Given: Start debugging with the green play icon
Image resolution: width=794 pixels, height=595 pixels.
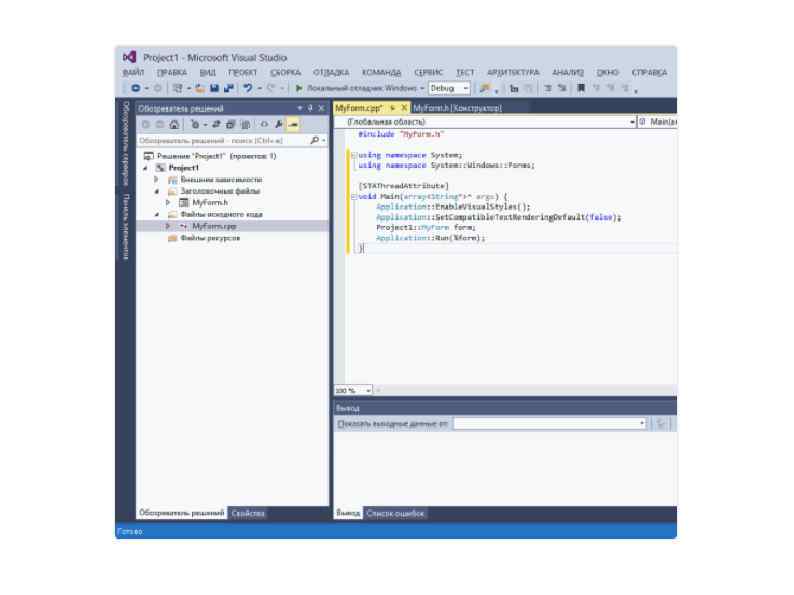Looking at the screenshot, I should pyautogui.click(x=299, y=88).
